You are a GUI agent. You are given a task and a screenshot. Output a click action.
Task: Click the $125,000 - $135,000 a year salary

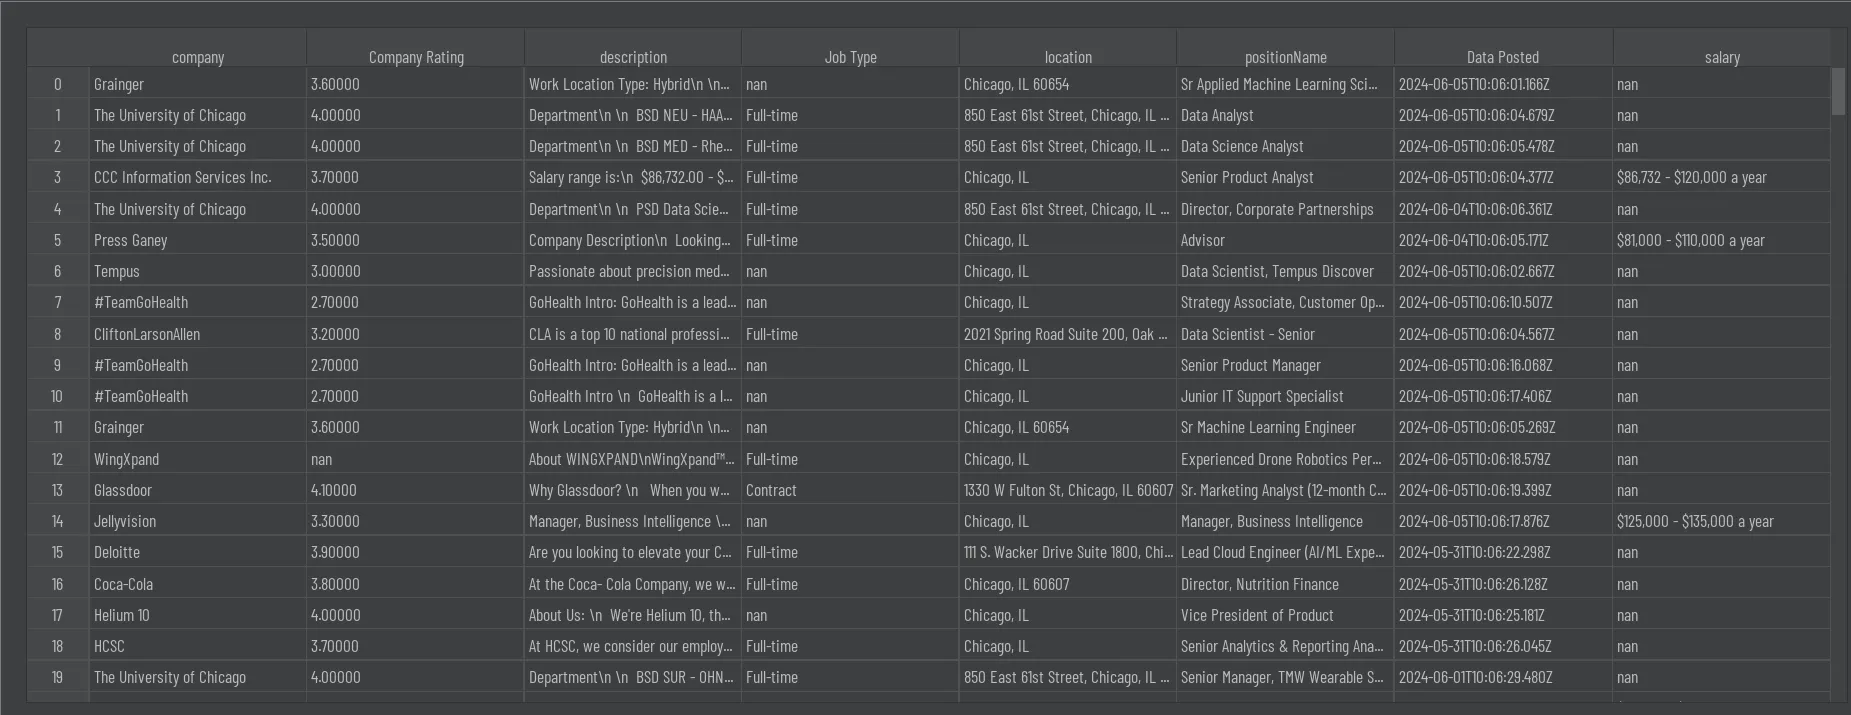tap(1722, 521)
